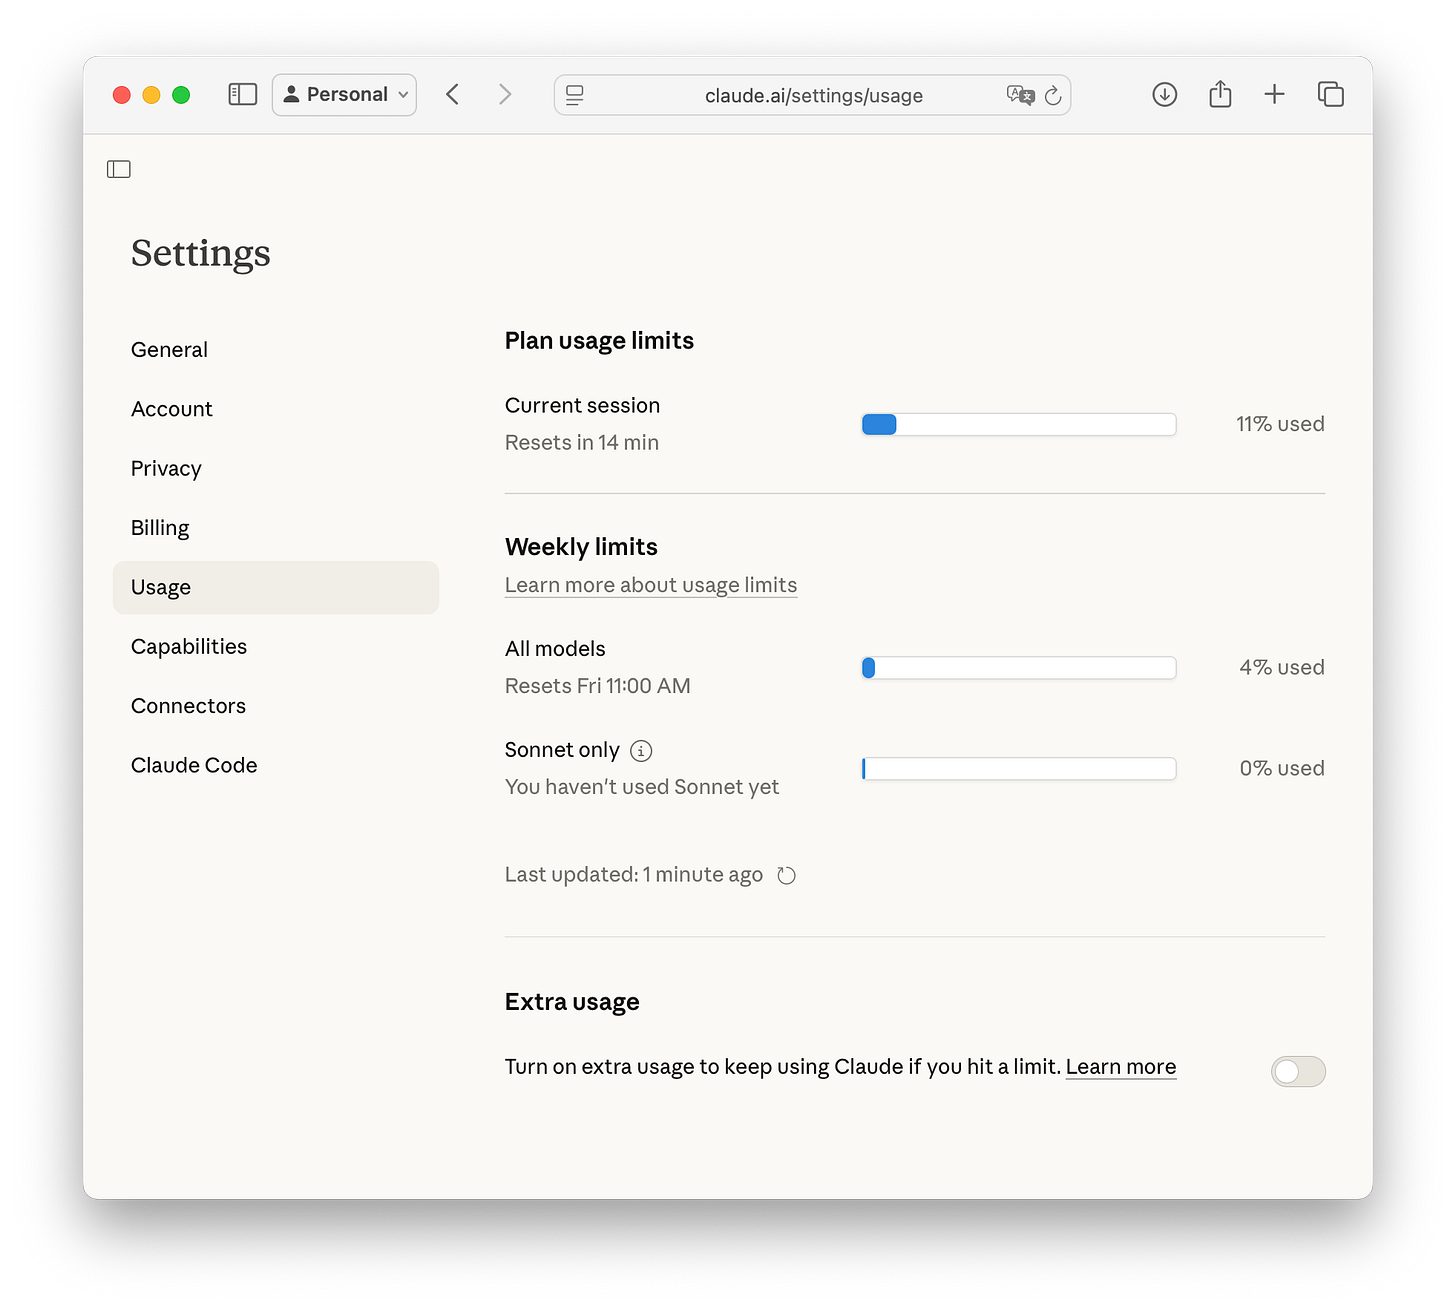The image size is (1456, 1309).
Task: Show the tab overview icon
Action: click(x=1331, y=94)
